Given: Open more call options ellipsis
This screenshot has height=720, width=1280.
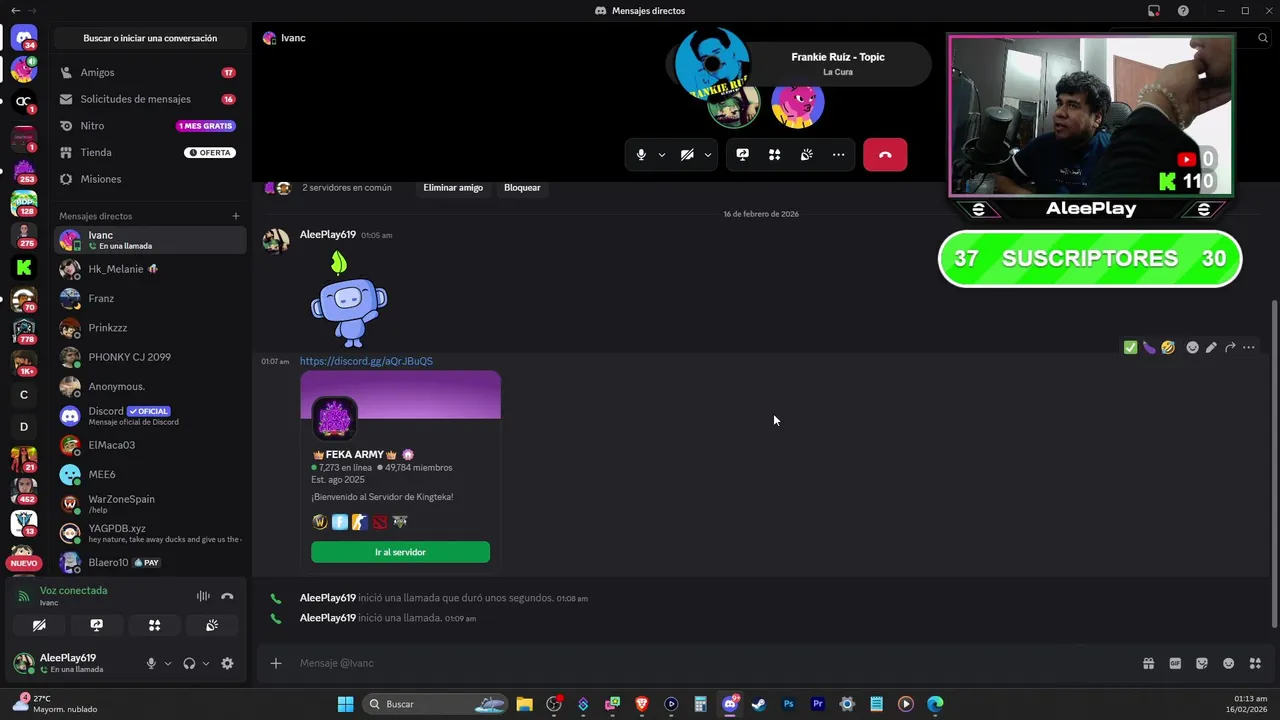Looking at the screenshot, I should click(x=838, y=155).
